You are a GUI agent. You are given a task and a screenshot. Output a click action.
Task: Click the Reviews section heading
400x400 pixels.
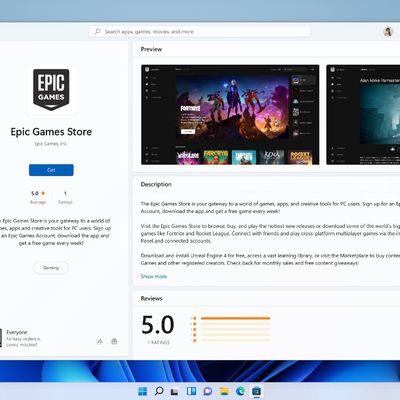[x=151, y=299]
